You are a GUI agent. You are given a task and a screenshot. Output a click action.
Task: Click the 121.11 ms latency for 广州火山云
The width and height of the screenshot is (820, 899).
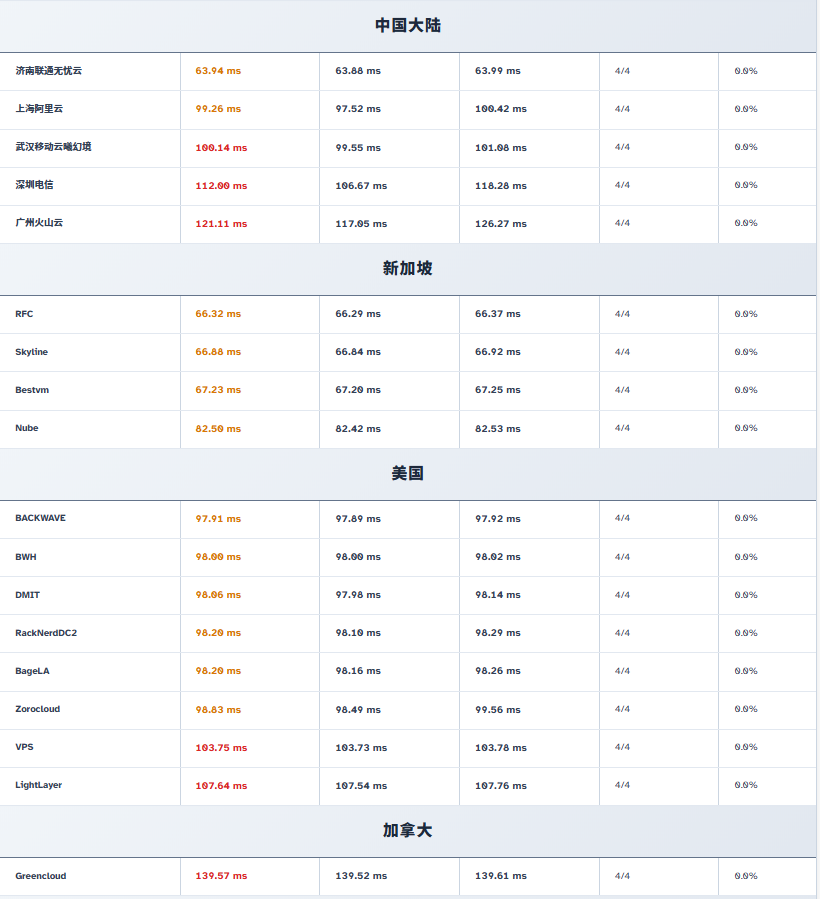[x=221, y=224]
